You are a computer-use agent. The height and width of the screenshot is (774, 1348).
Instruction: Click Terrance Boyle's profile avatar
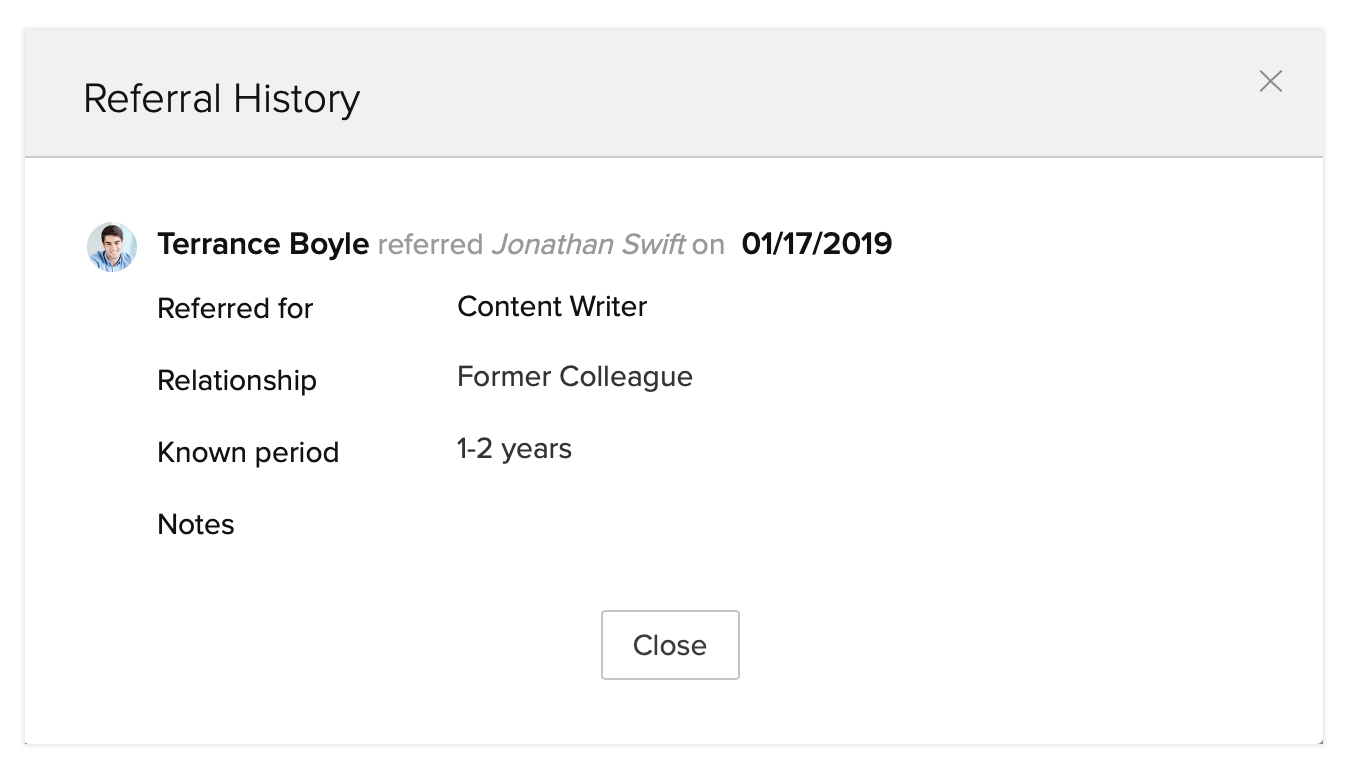(112, 247)
